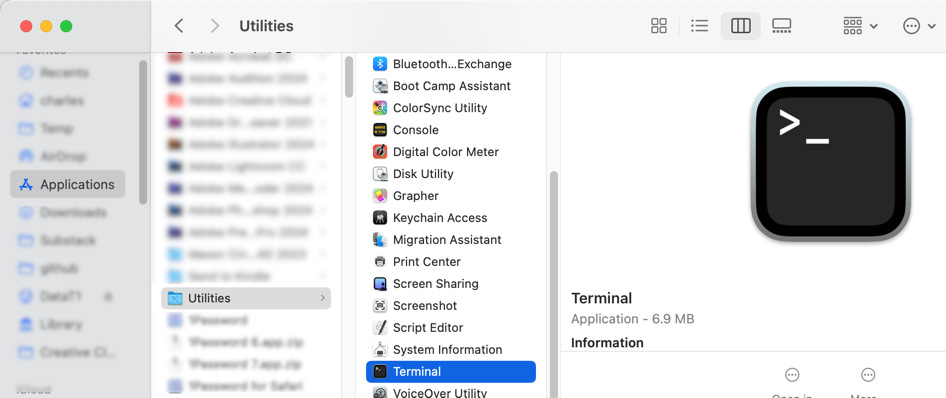Click the Print Center icon
946x398 pixels.
[x=379, y=262]
